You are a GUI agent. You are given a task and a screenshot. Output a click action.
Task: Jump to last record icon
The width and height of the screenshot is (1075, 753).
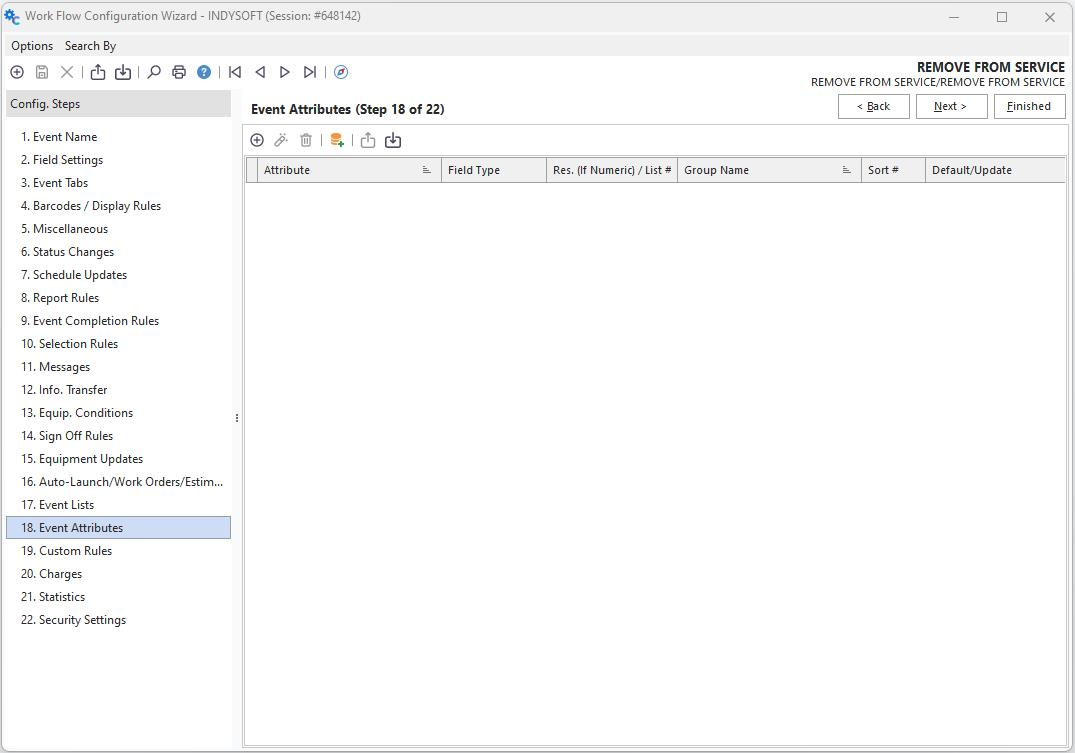point(310,72)
